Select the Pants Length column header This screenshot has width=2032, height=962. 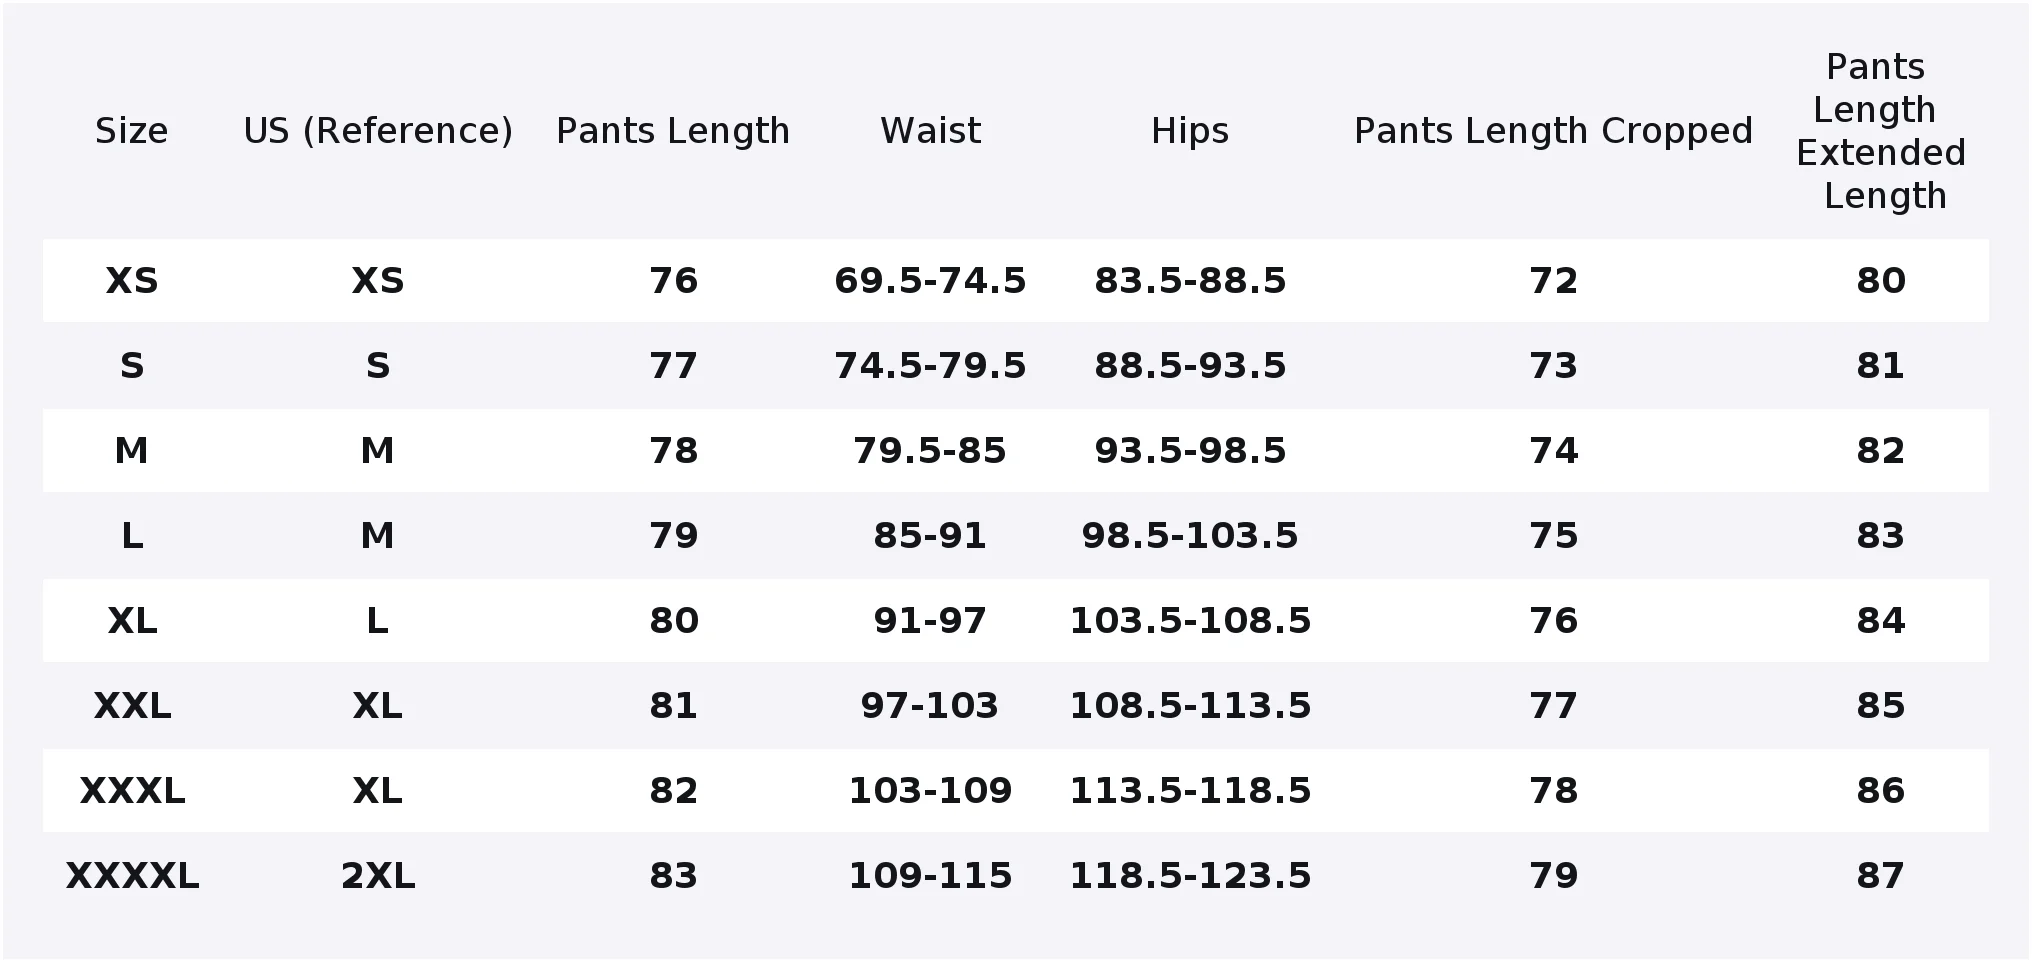(x=673, y=131)
